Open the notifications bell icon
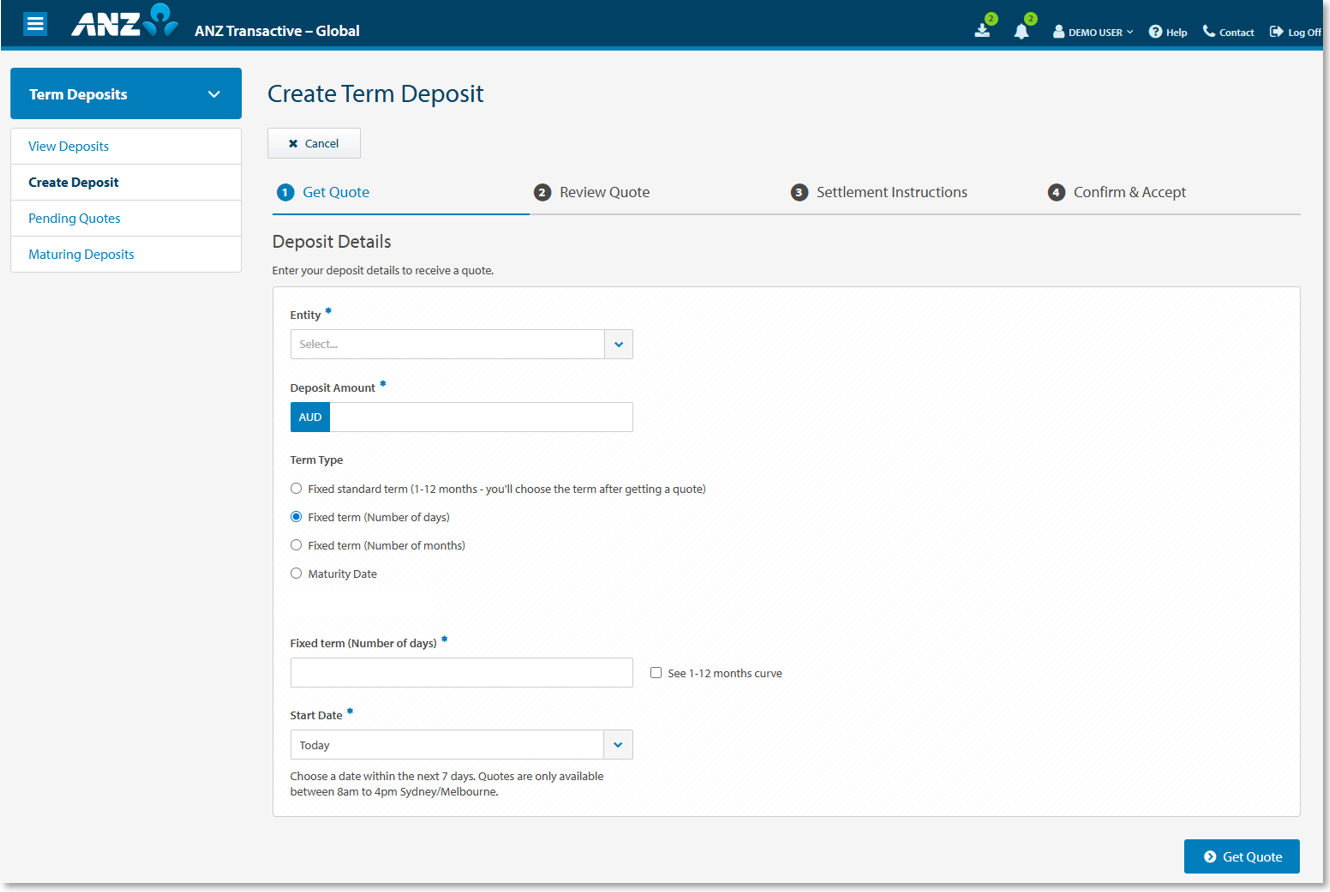Image resolution: width=1330 pixels, height=892 pixels. [1019, 31]
